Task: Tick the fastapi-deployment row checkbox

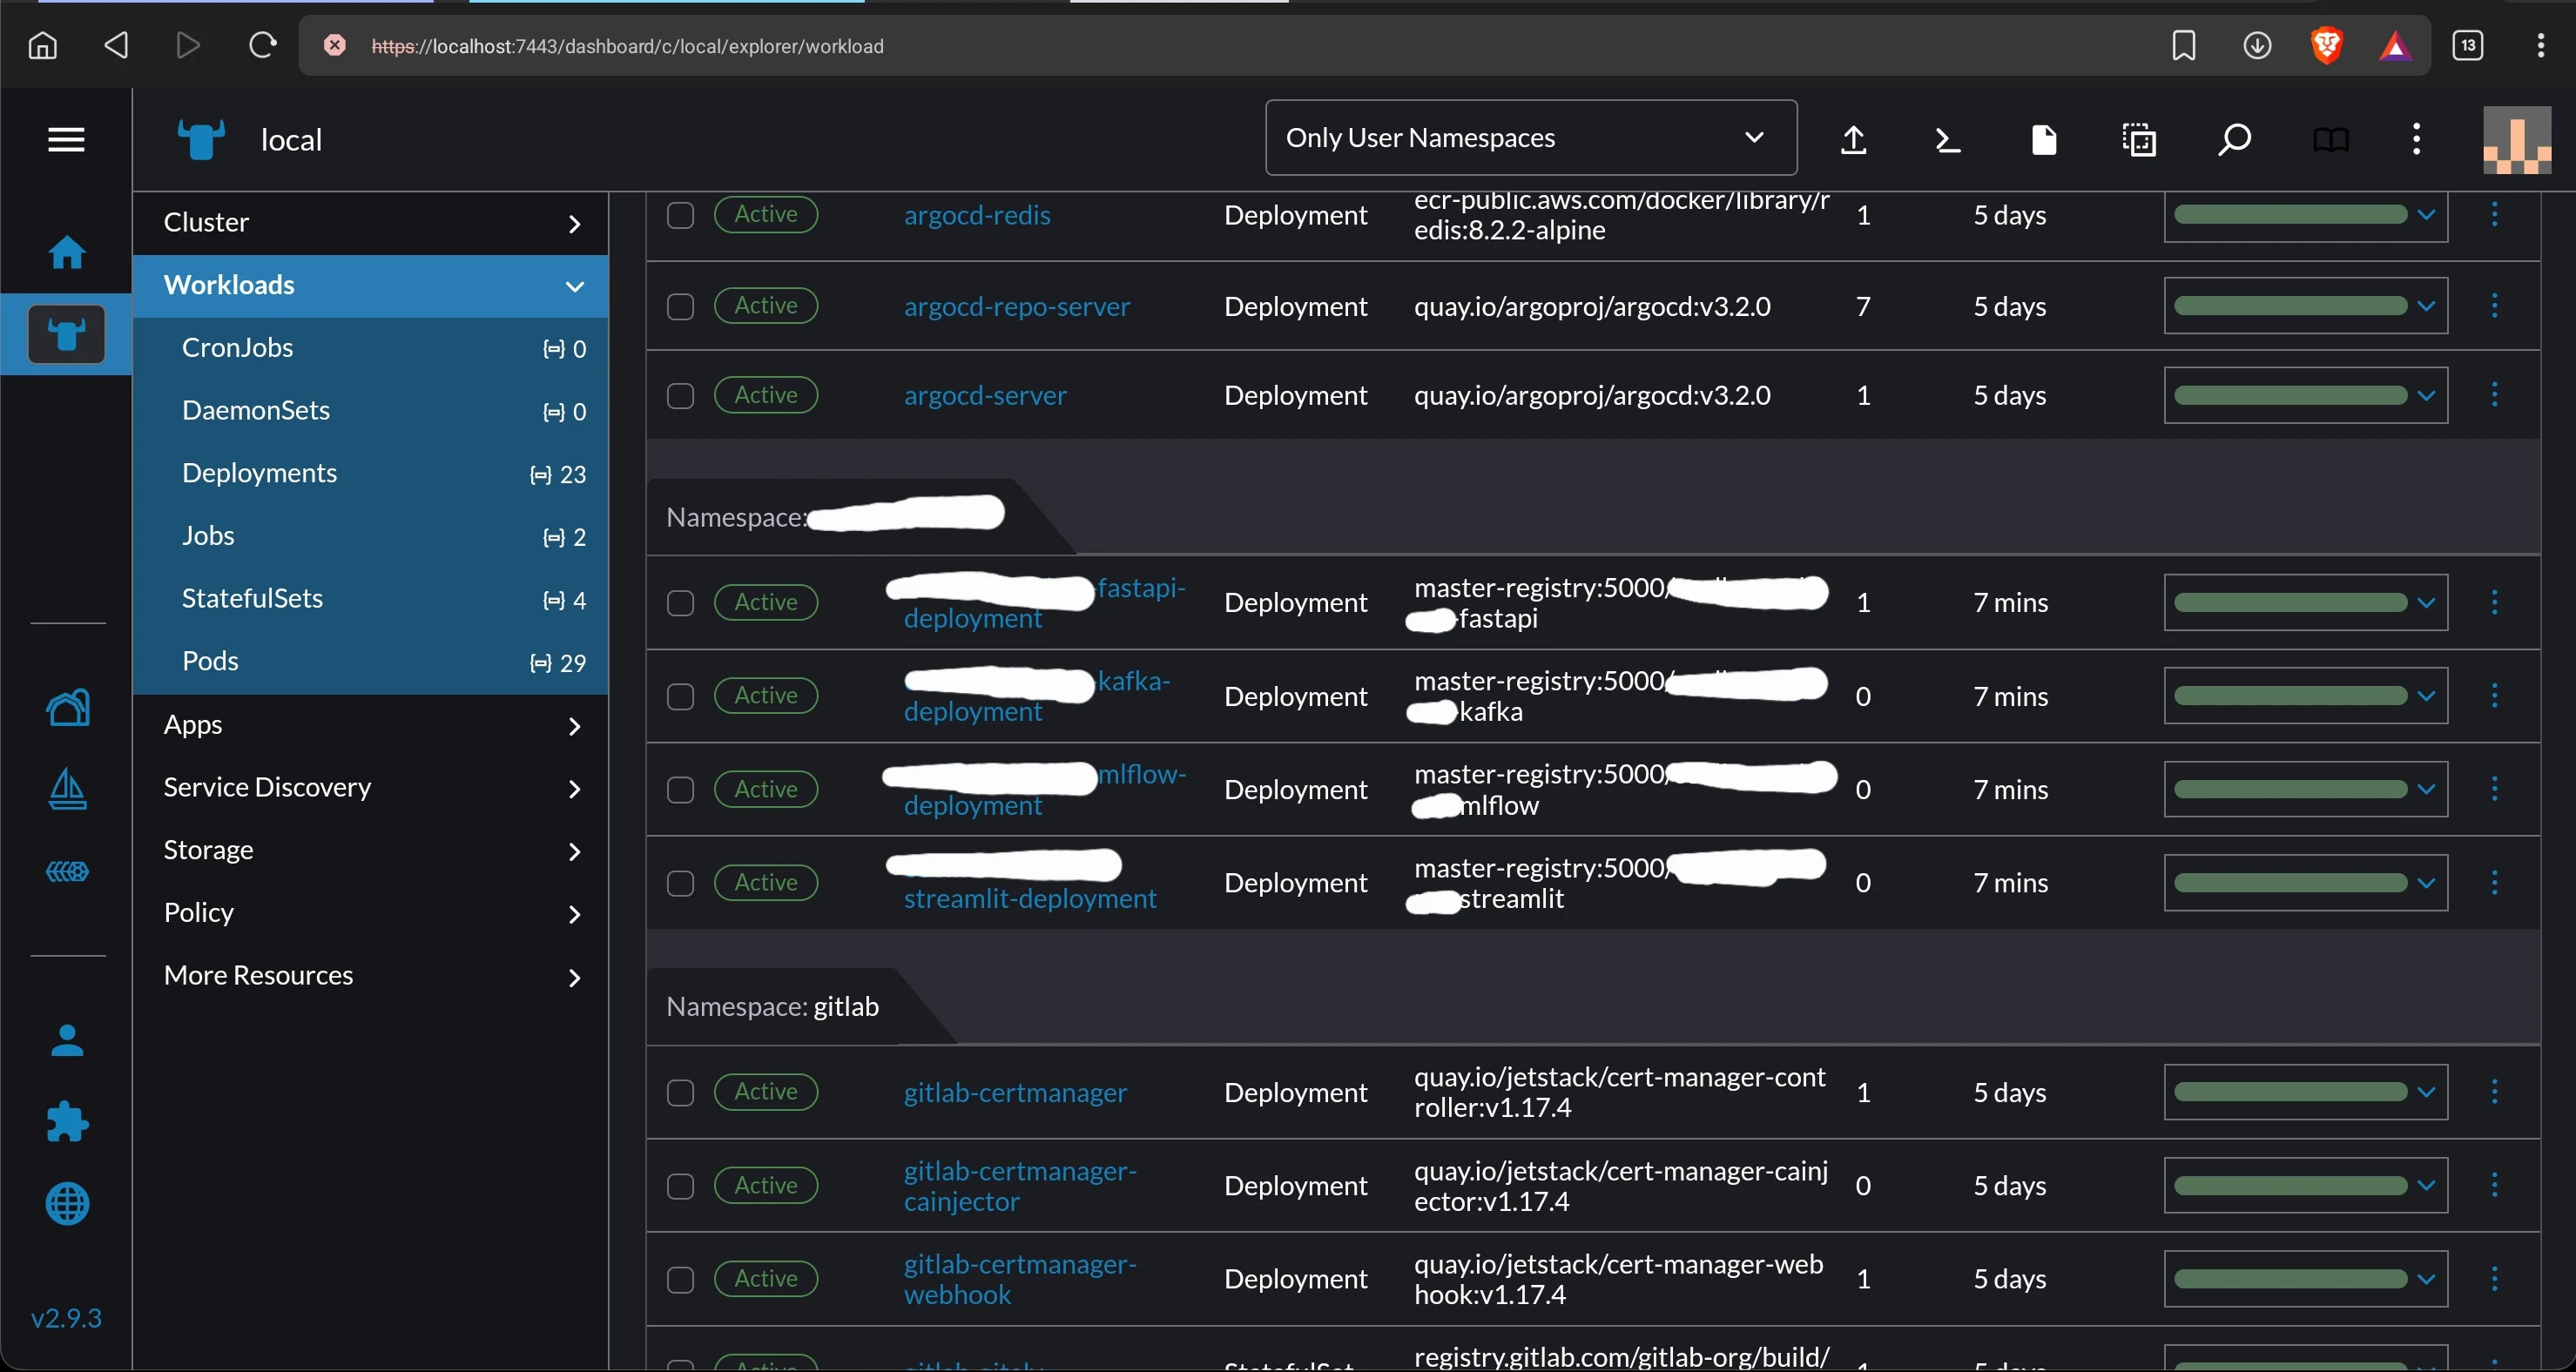Action: pos(680,603)
